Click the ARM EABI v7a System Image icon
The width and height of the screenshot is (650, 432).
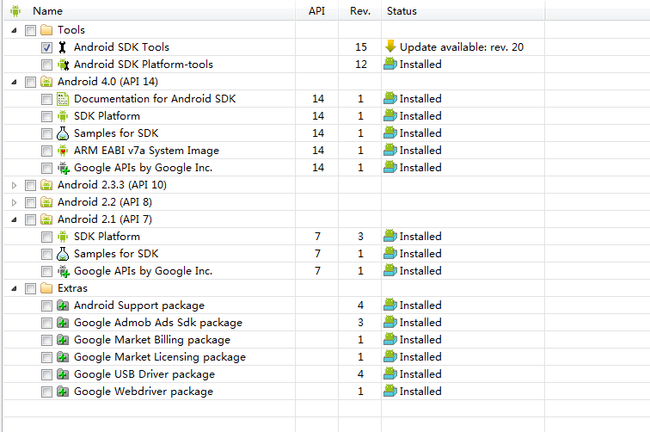coord(63,150)
